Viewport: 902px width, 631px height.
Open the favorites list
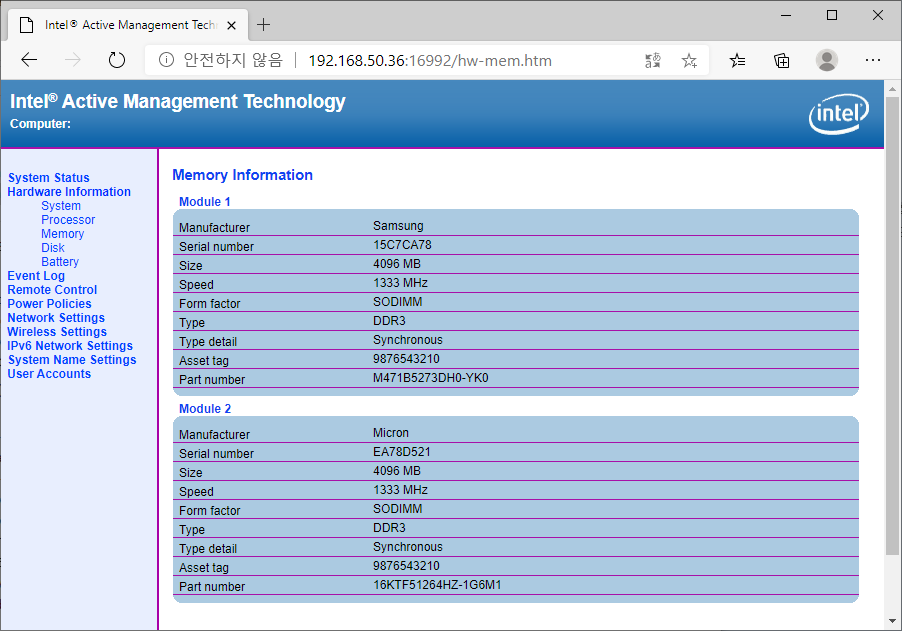[x=737, y=60]
